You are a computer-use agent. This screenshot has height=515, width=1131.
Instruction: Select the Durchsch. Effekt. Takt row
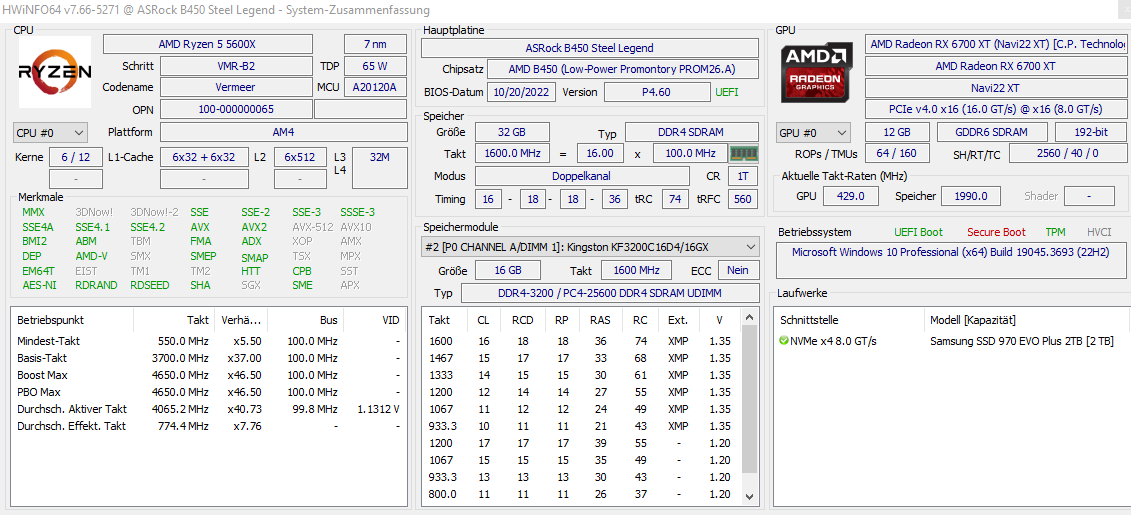(209, 426)
